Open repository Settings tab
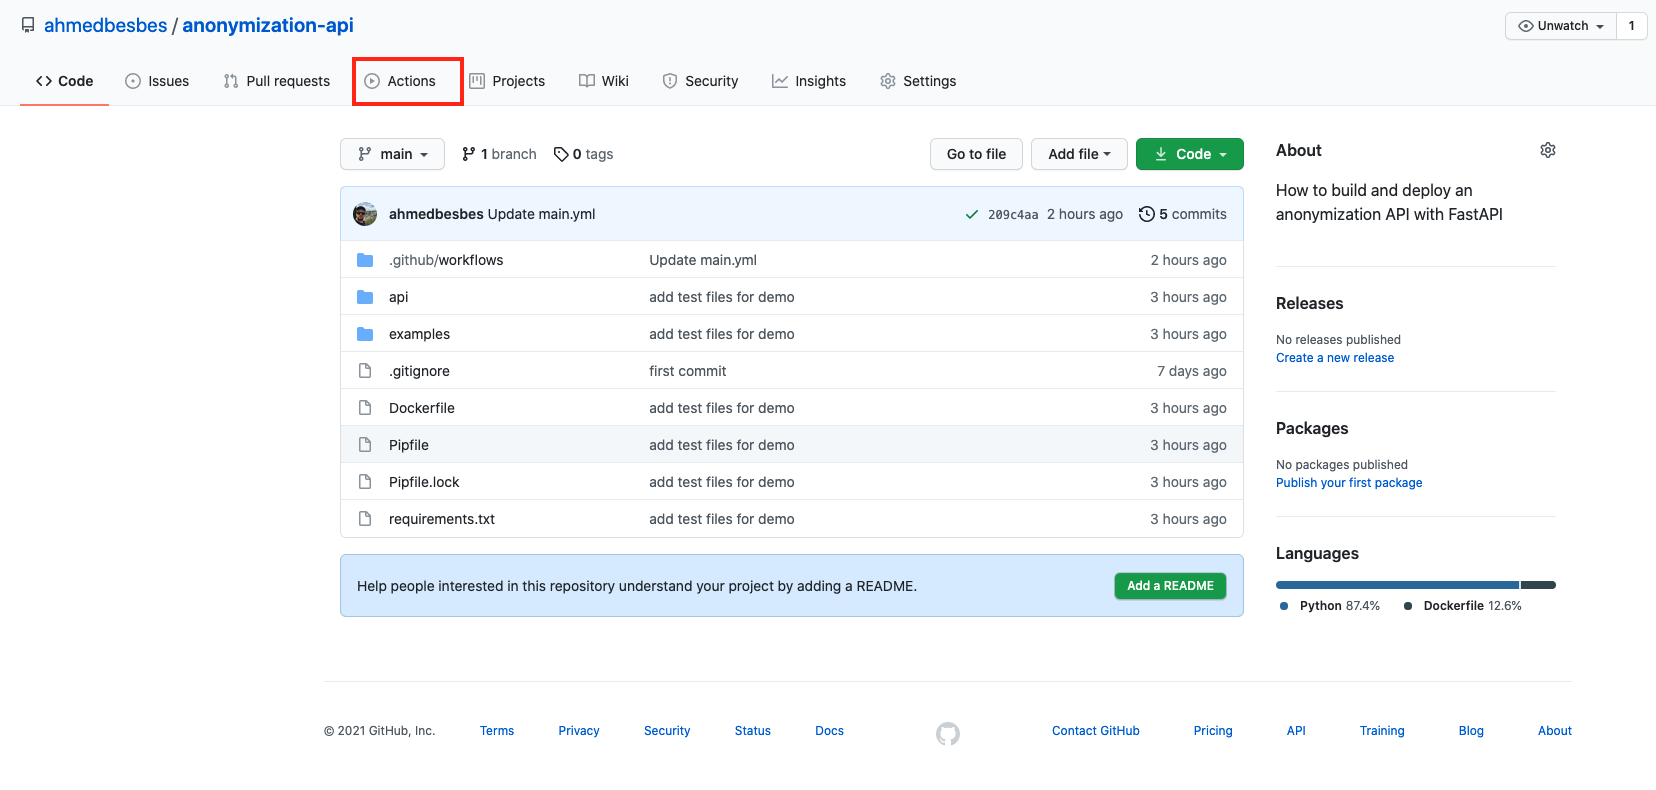1656x790 pixels. click(918, 81)
